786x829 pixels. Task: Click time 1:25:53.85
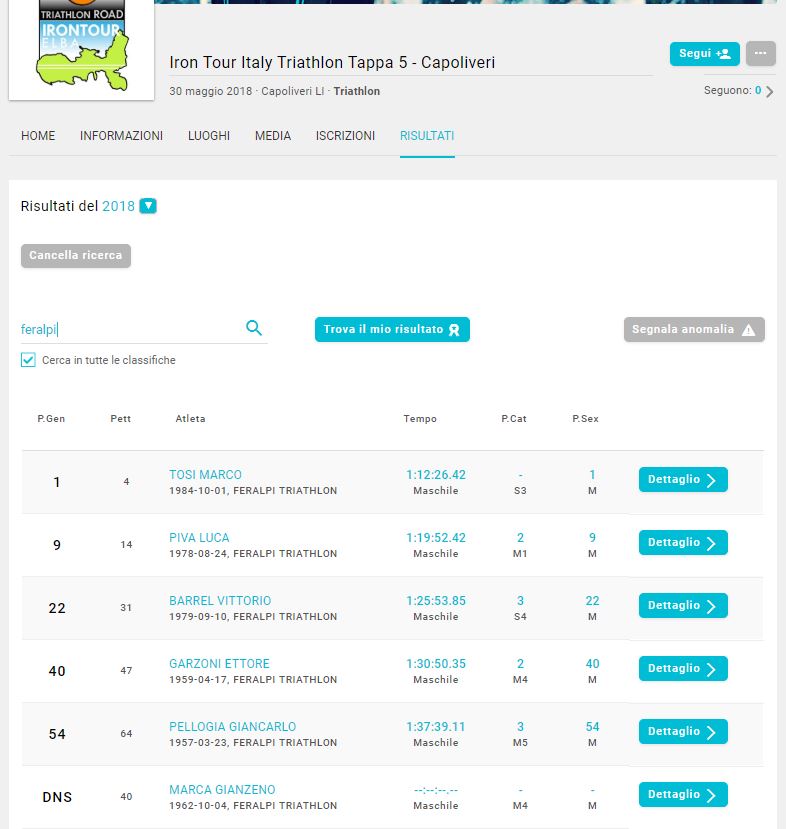pyautogui.click(x=436, y=601)
